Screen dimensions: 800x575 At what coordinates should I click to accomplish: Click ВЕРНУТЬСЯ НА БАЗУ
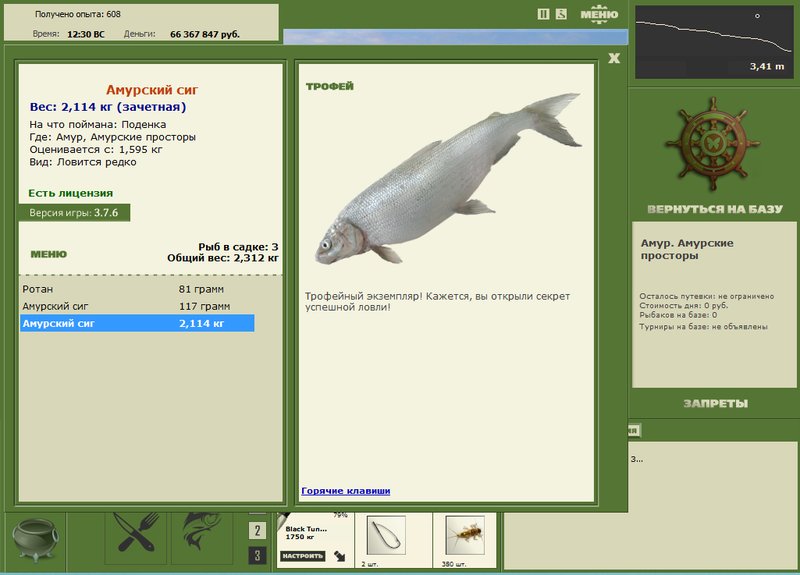tap(714, 209)
